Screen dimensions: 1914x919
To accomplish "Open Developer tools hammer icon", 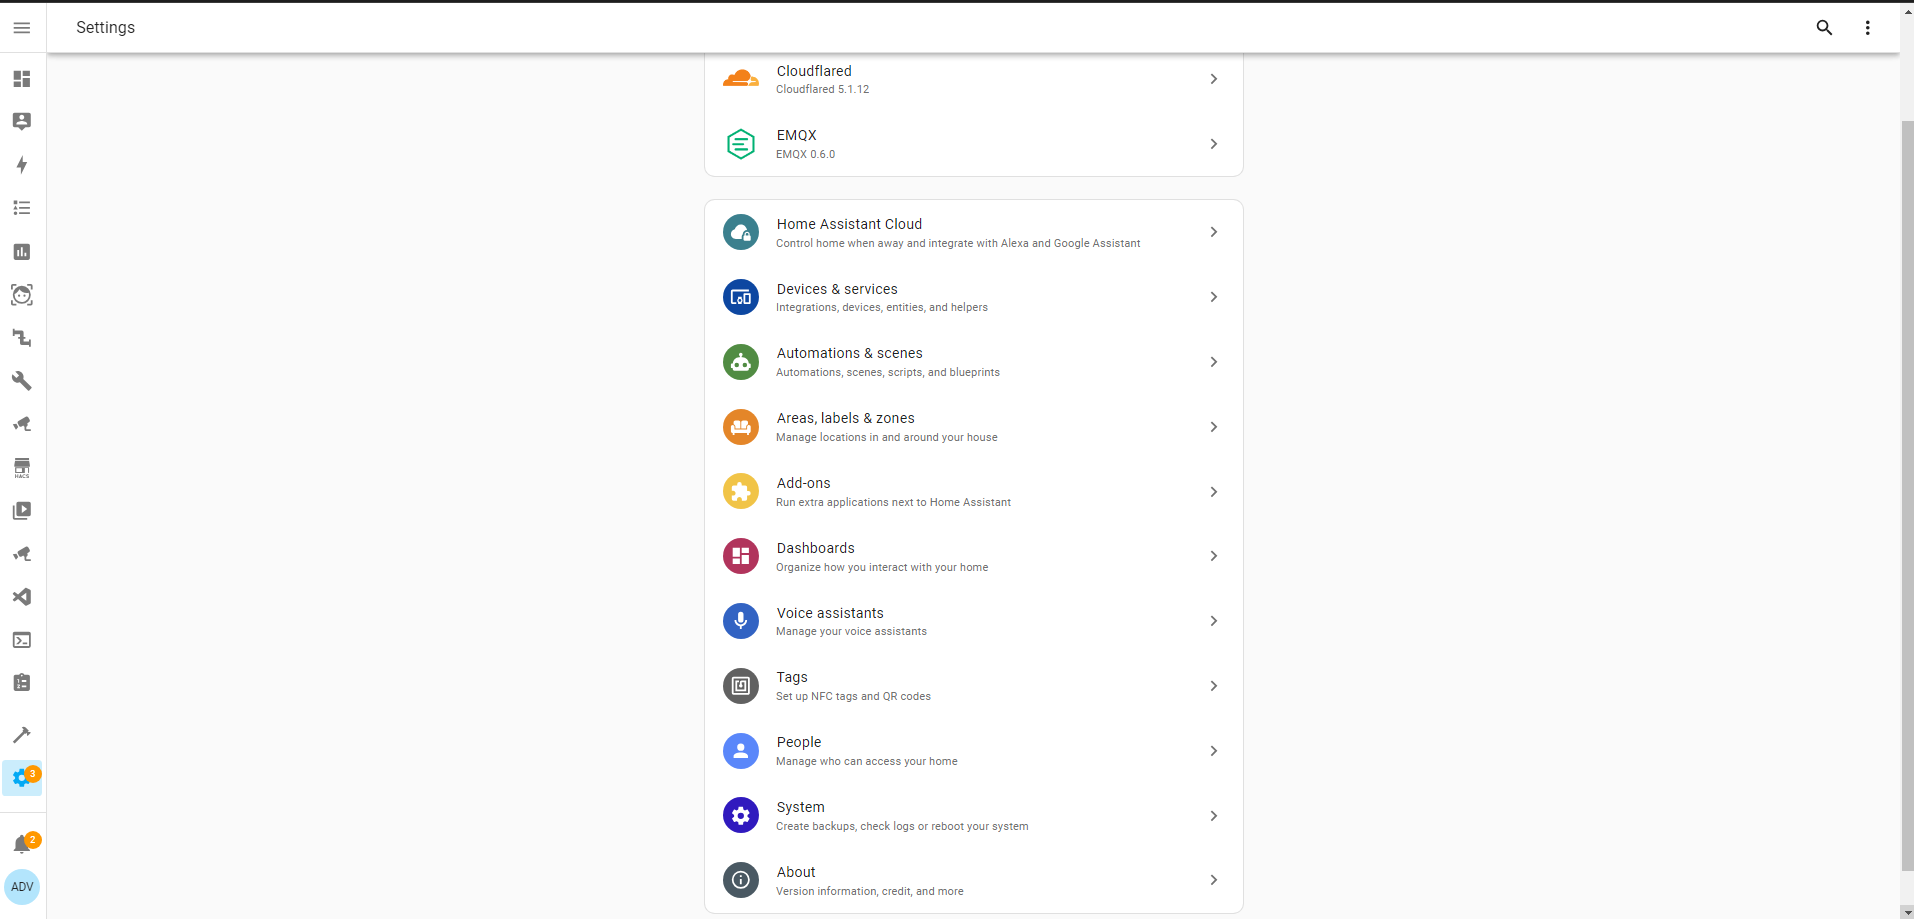I will [22, 735].
